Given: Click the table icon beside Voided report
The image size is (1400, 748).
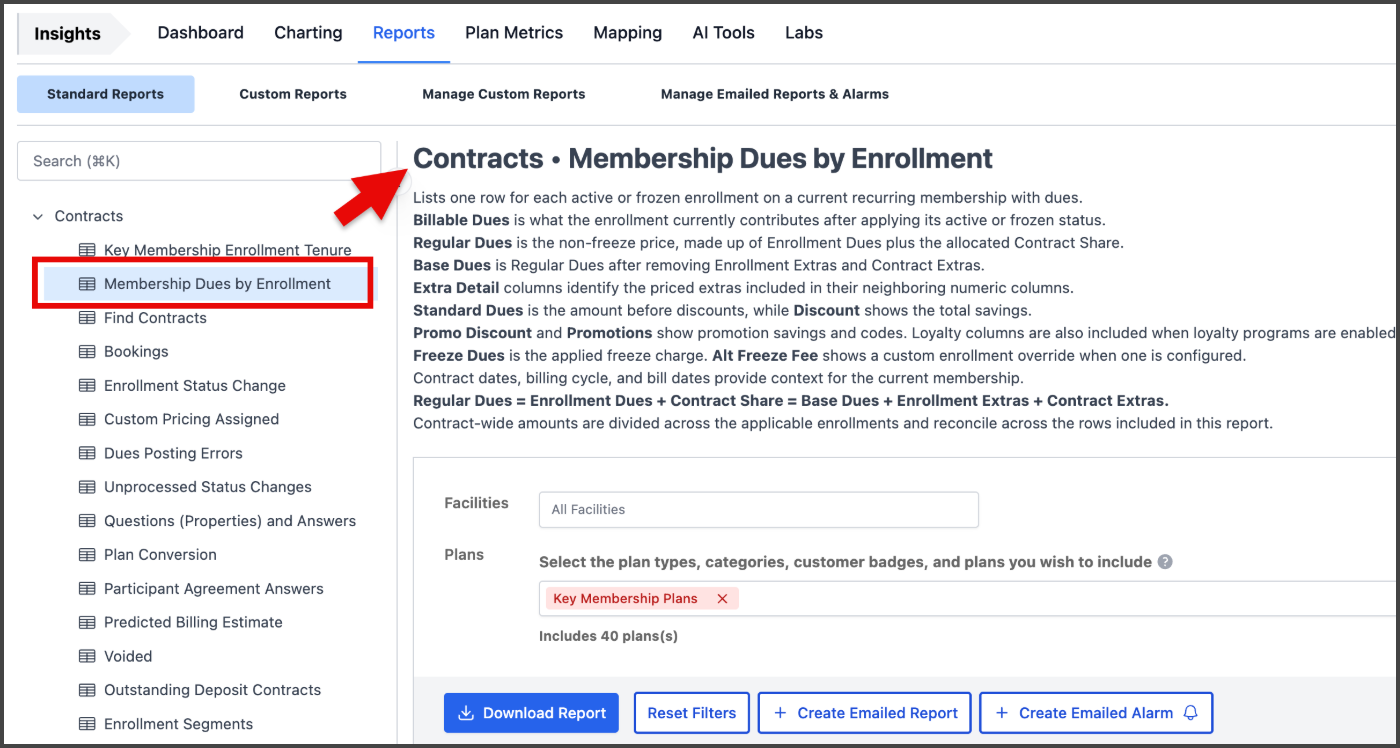Looking at the screenshot, I should (87, 656).
